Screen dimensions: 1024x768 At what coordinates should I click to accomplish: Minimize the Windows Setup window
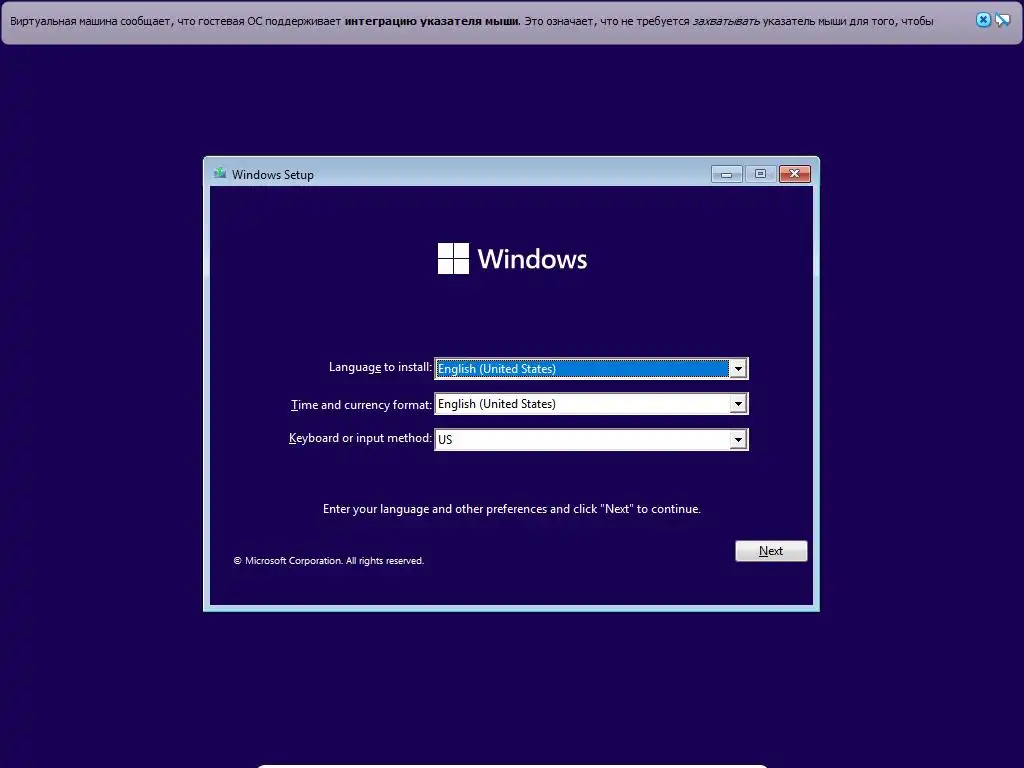pyautogui.click(x=726, y=174)
